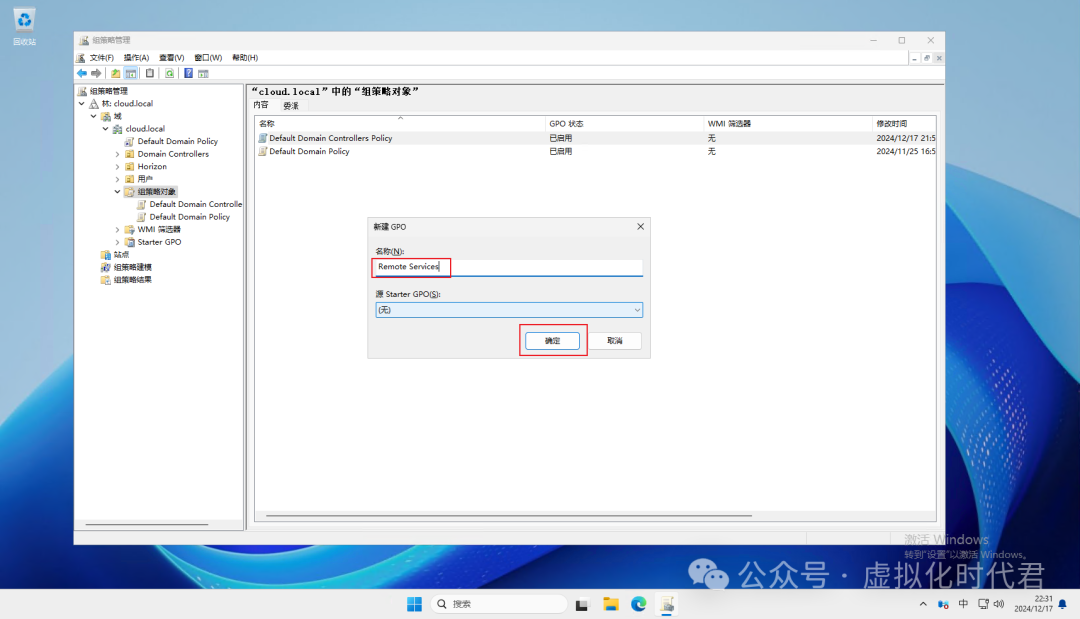Image resolution: width=1080 pixels, height=619 pixels.
Task: Open Microsoft Edge from the taskbar
Action: coord(638,604)
